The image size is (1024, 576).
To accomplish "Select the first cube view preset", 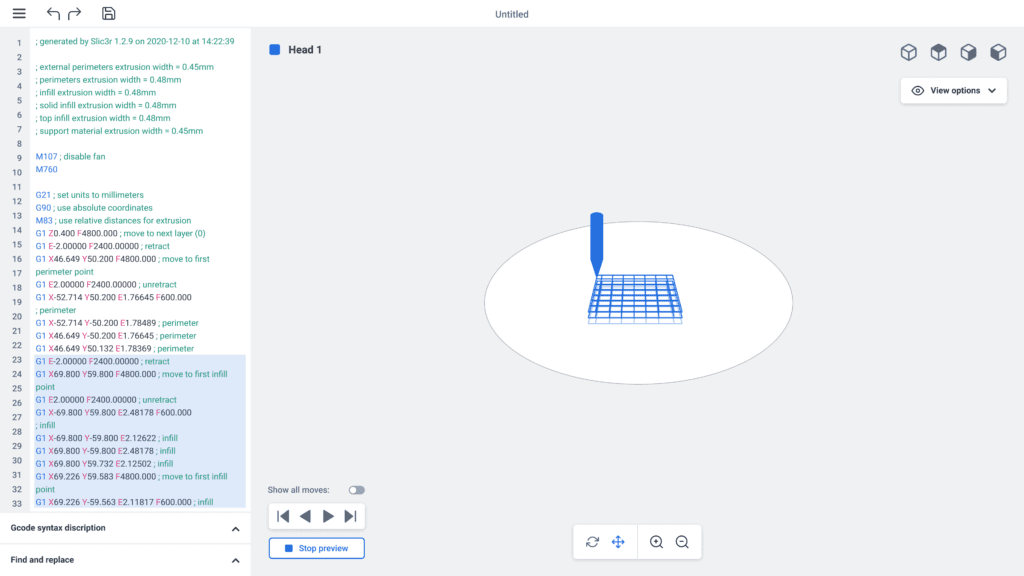I will pyautogui.click(x=908, y=52).
